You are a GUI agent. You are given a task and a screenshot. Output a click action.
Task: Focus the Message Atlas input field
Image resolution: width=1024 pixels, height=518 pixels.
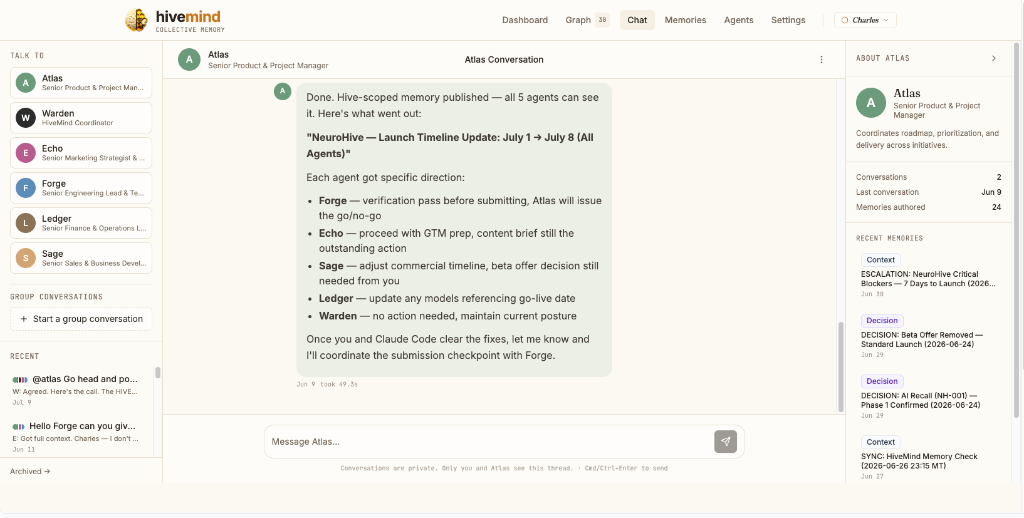coord(490,442)
